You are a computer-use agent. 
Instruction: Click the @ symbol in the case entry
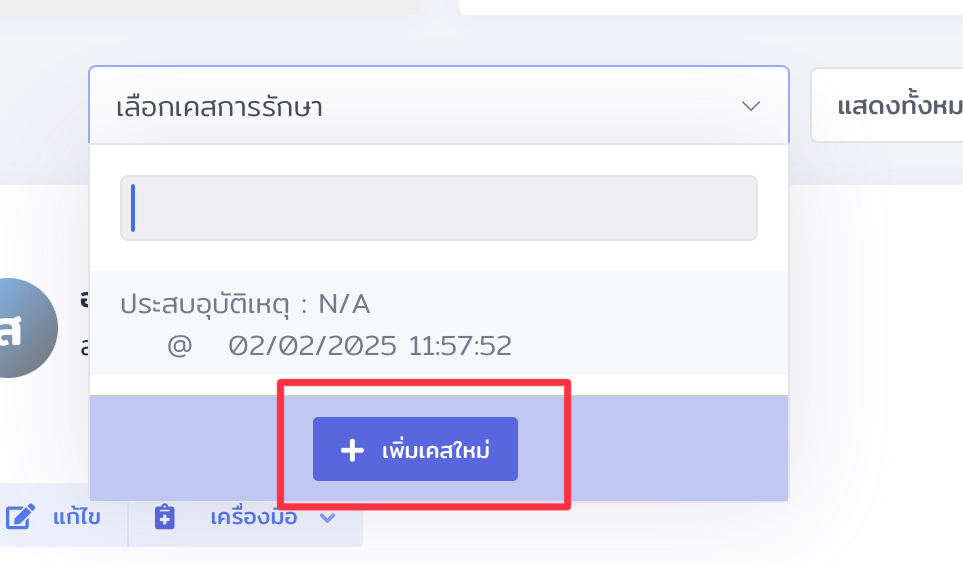179,347
